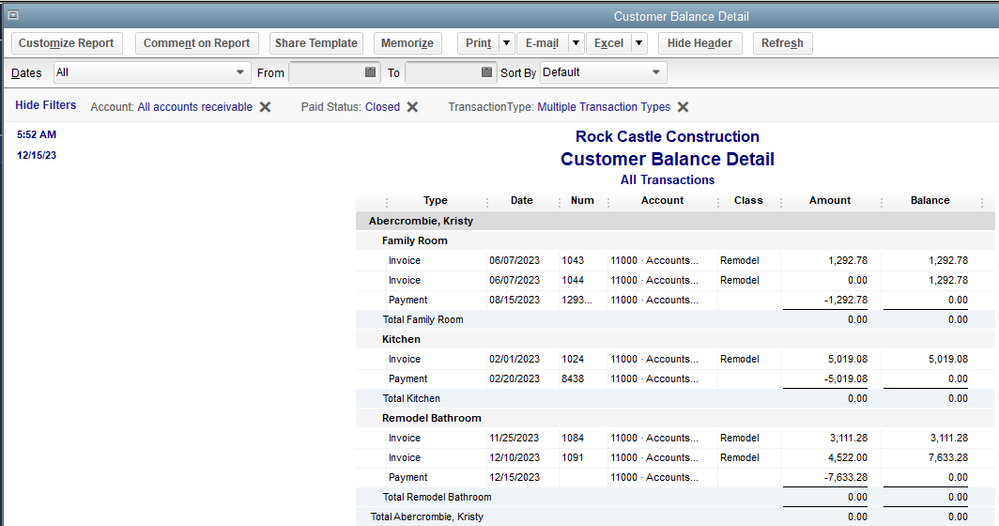Screen dimensions: 999x526
Task: Click the Excel button
Action: tap(608, 43)
